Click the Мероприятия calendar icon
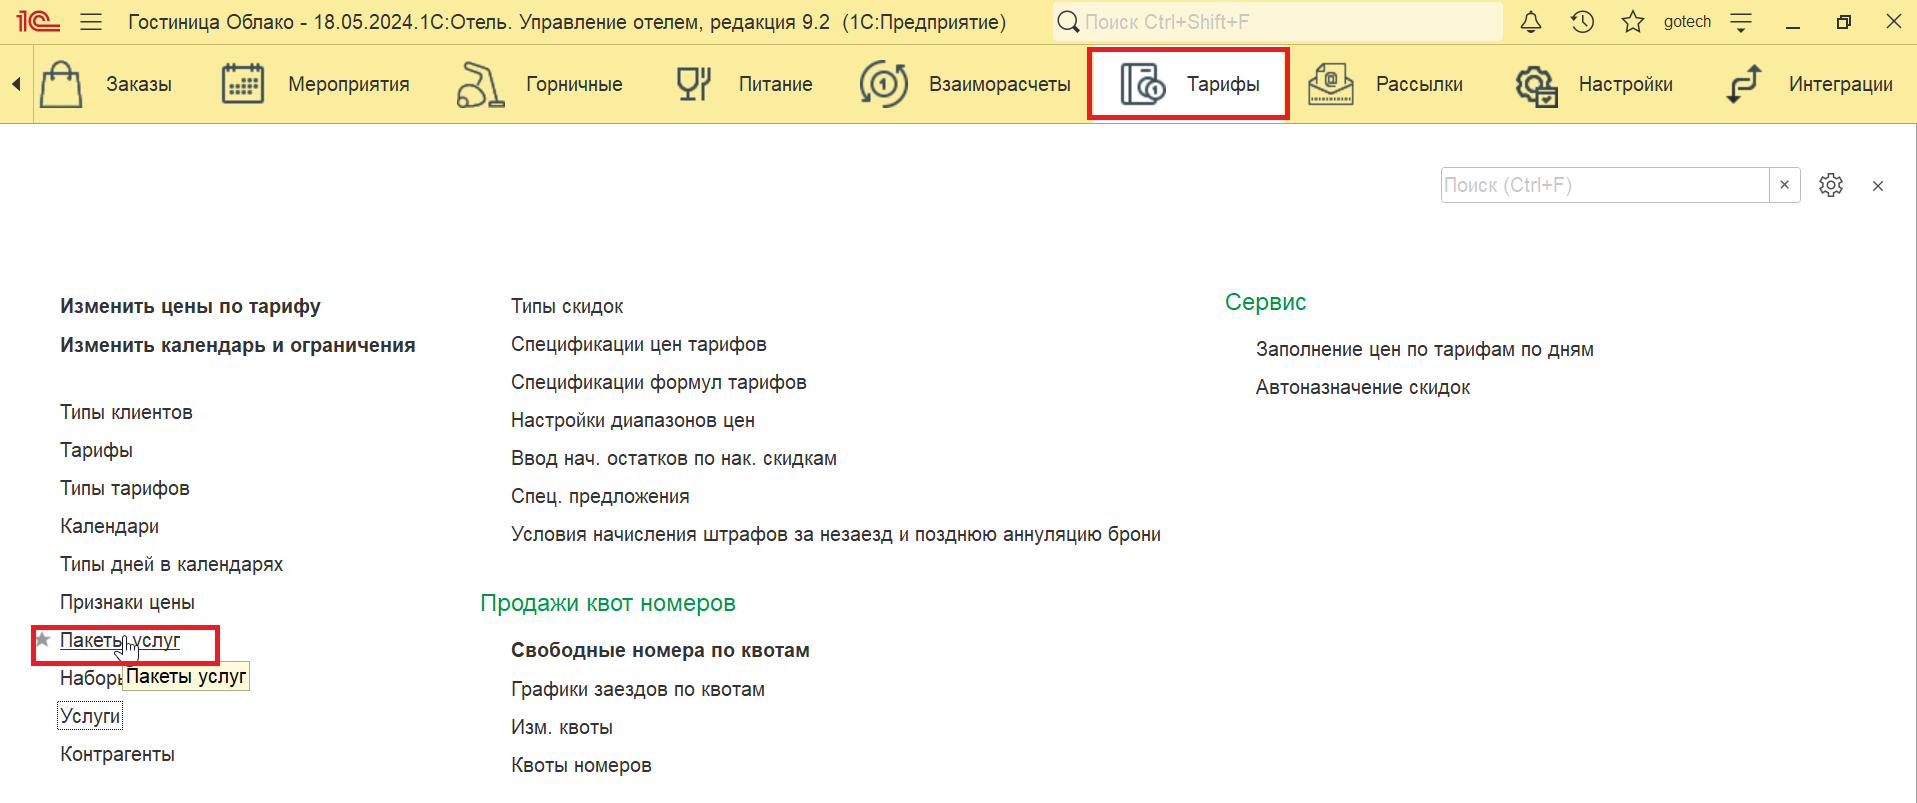The image size is (1917, 803). pos(243,84)
